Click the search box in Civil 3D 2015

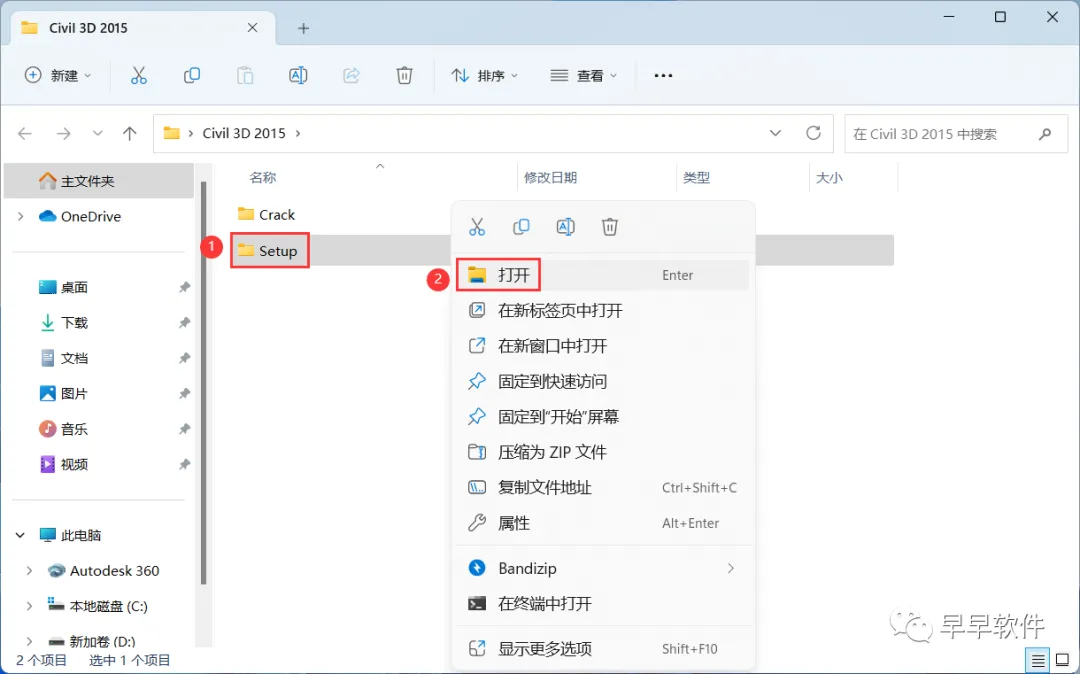coord(956,134)
